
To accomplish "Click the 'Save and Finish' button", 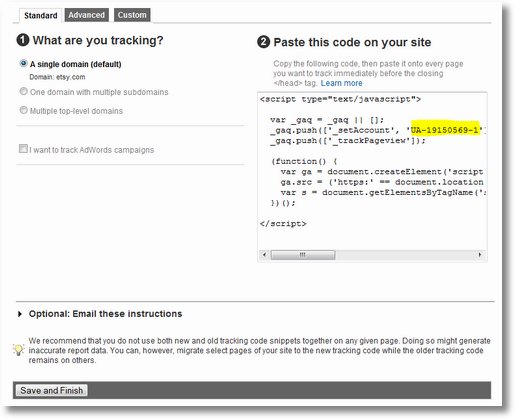I will (52, 390).
